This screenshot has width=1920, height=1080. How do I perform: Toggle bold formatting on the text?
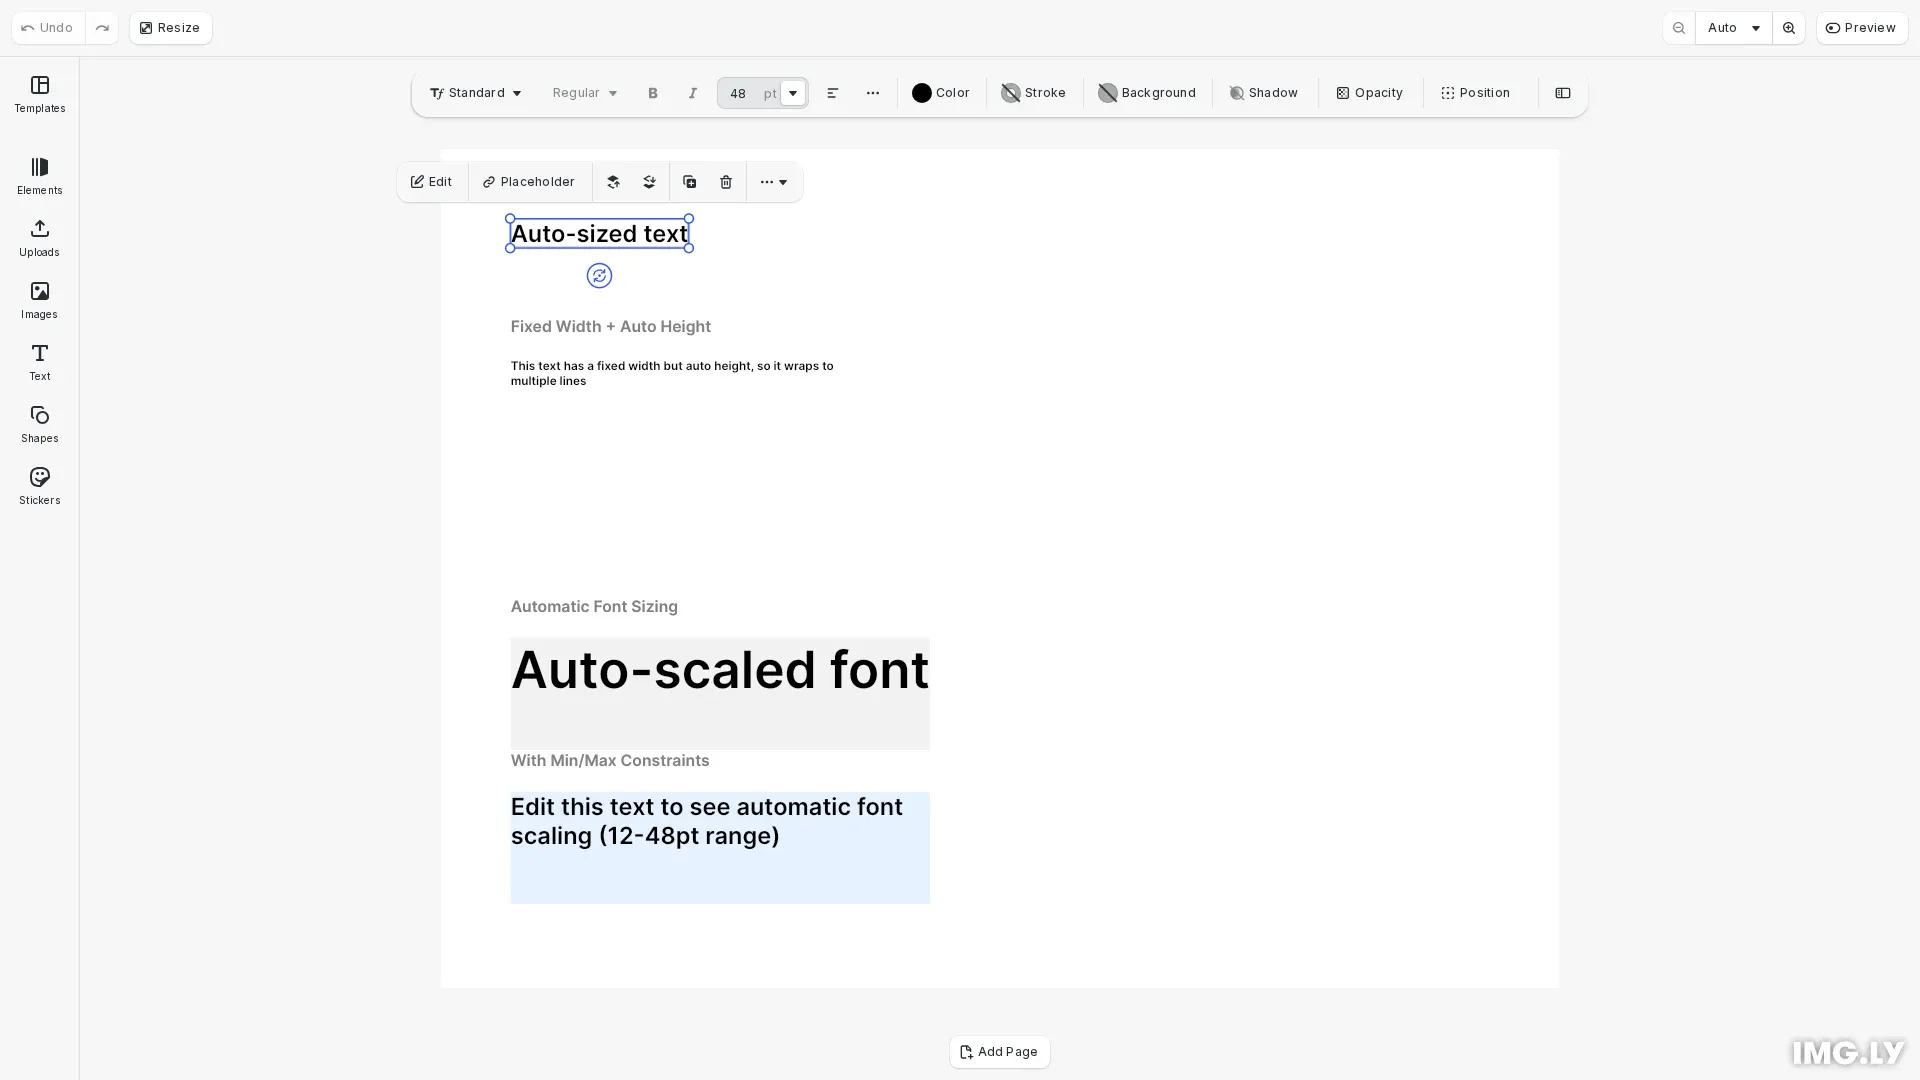[x=652, y=93]
